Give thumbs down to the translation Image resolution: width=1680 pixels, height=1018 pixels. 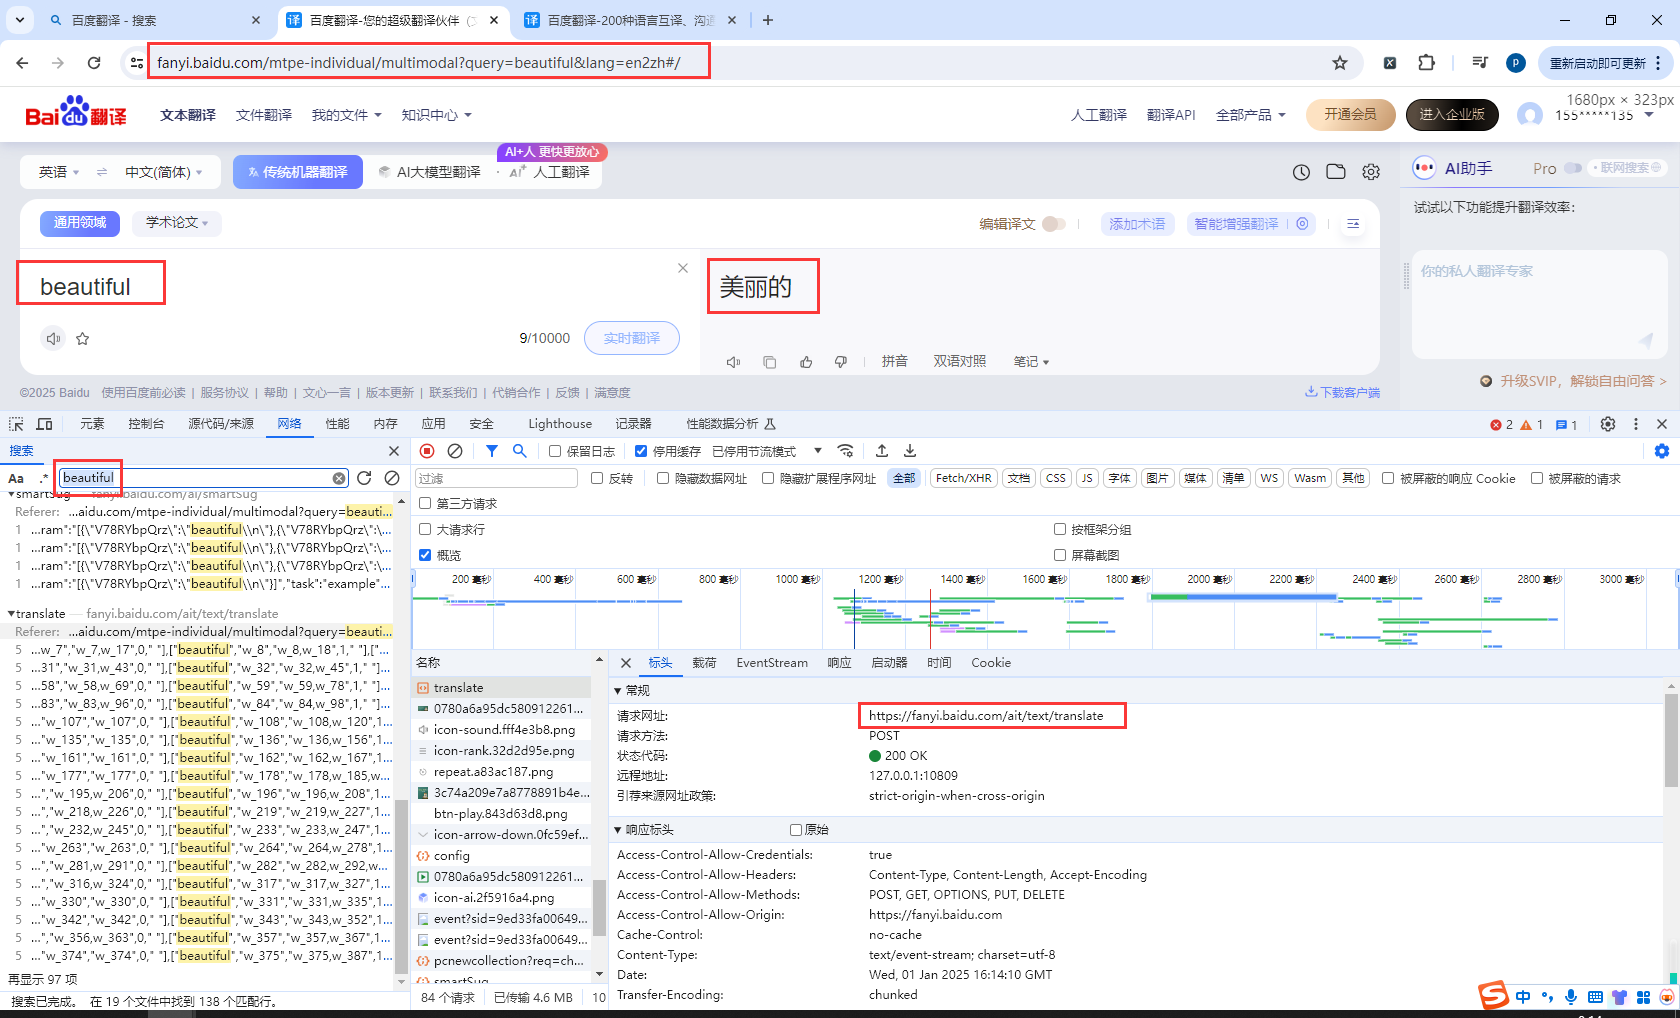841,362
